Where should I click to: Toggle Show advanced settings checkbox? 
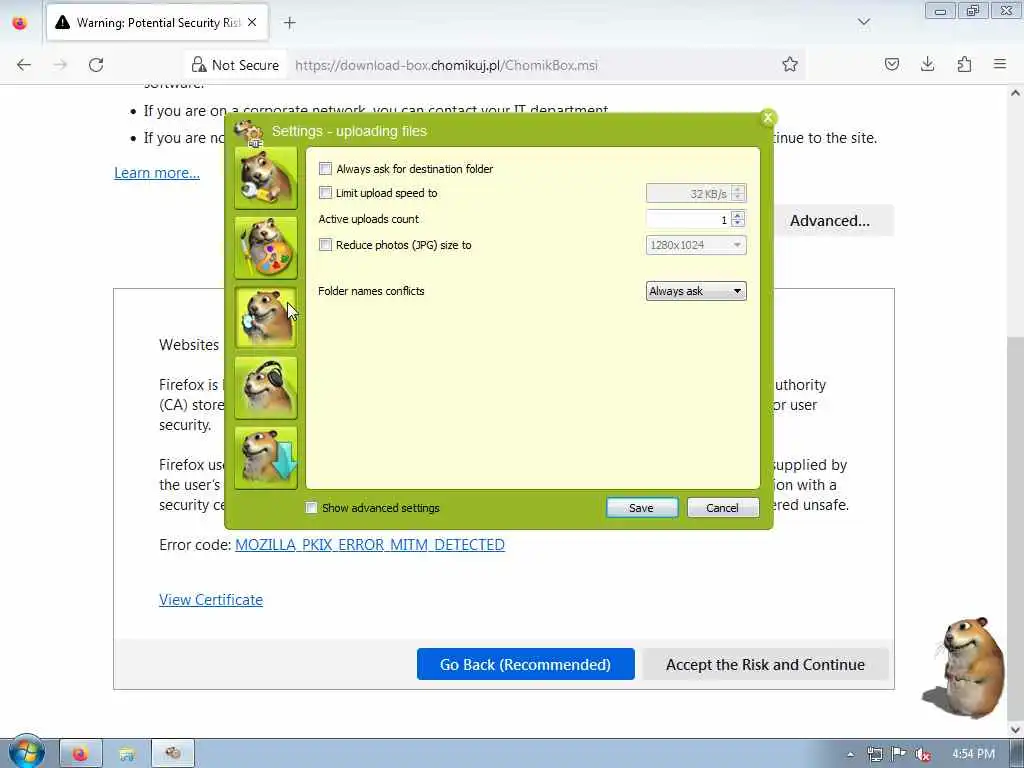tap(312, 507)
